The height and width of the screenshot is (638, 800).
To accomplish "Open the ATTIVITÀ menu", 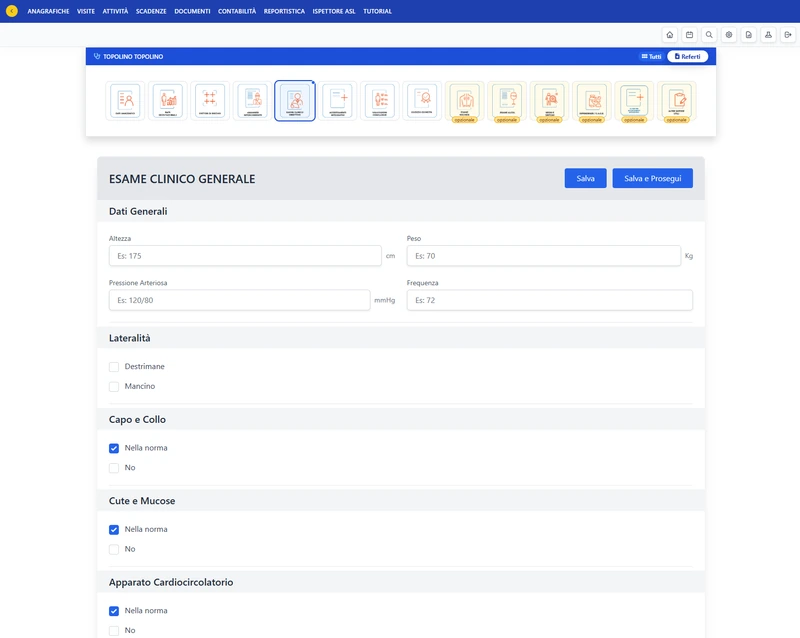I will click(115, 11).
